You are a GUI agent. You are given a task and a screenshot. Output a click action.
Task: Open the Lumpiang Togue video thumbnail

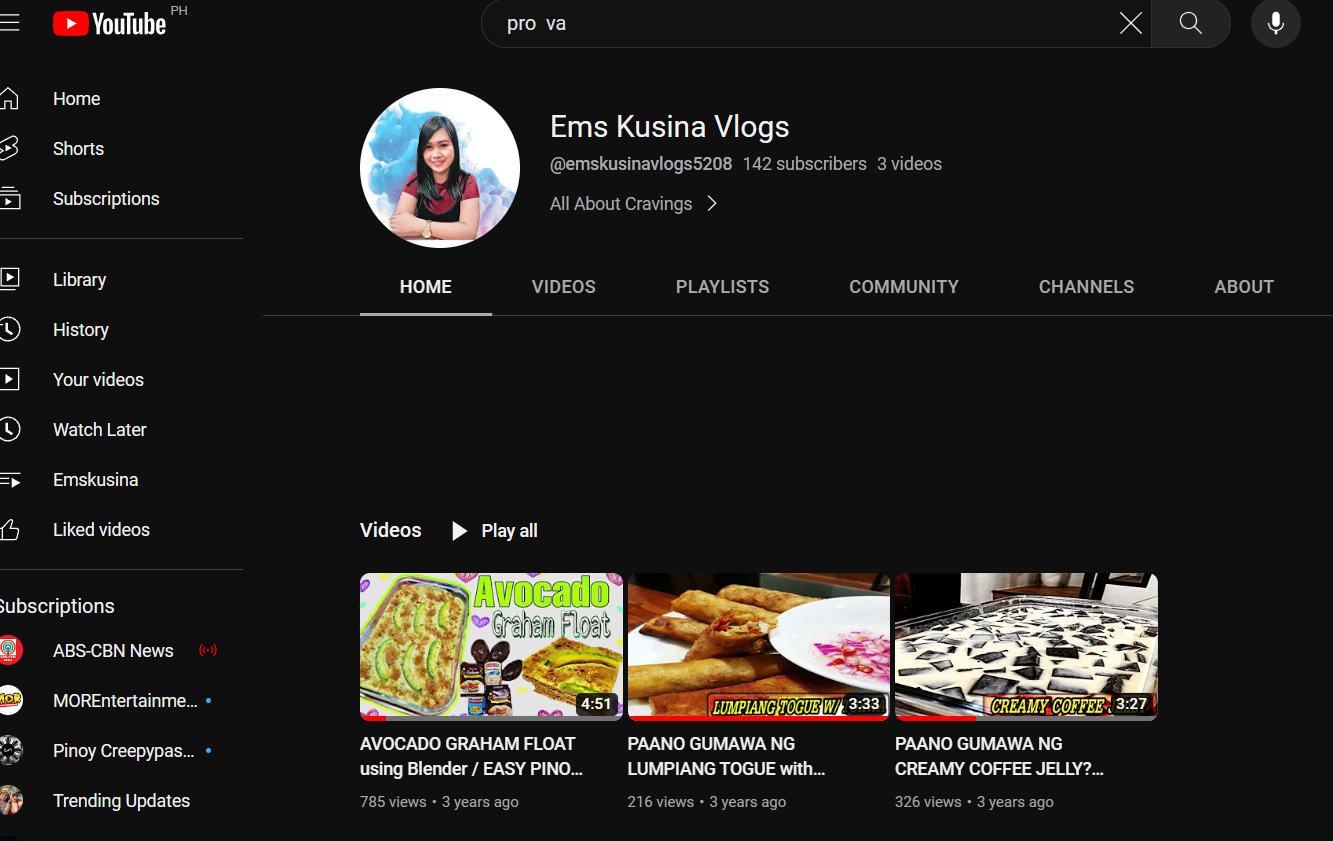coord(759,646)
